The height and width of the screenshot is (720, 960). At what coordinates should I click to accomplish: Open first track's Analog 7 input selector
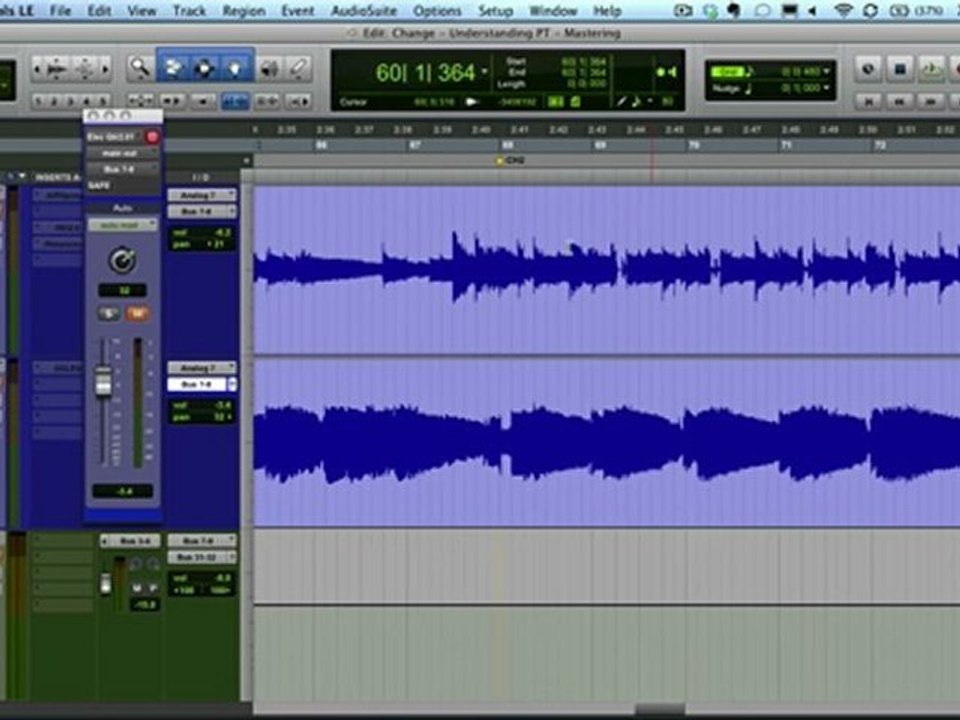[x=201, y=195]
